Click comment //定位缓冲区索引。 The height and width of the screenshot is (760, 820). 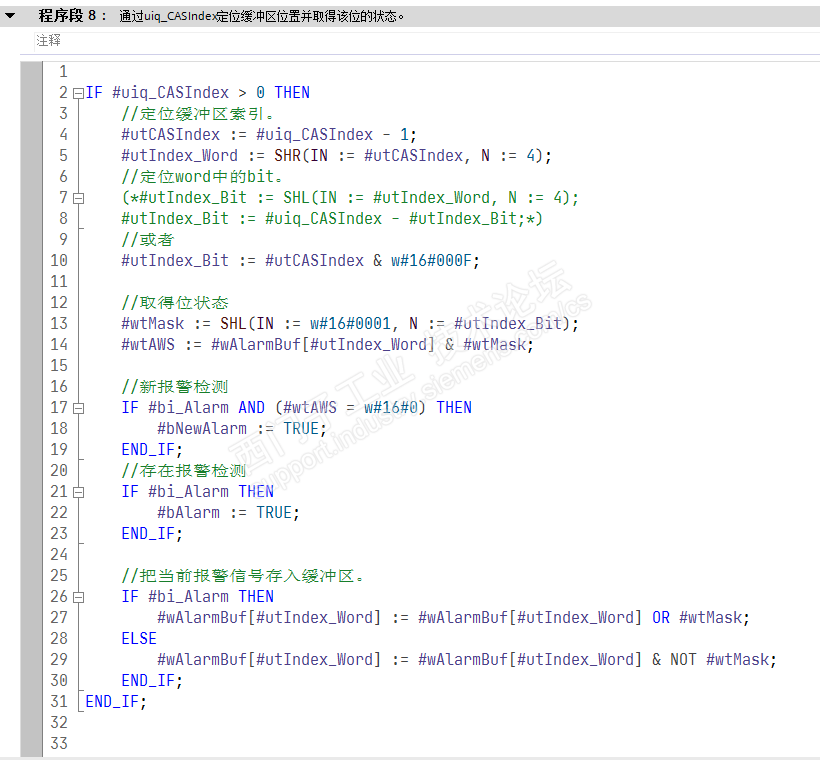click(198, 114)
